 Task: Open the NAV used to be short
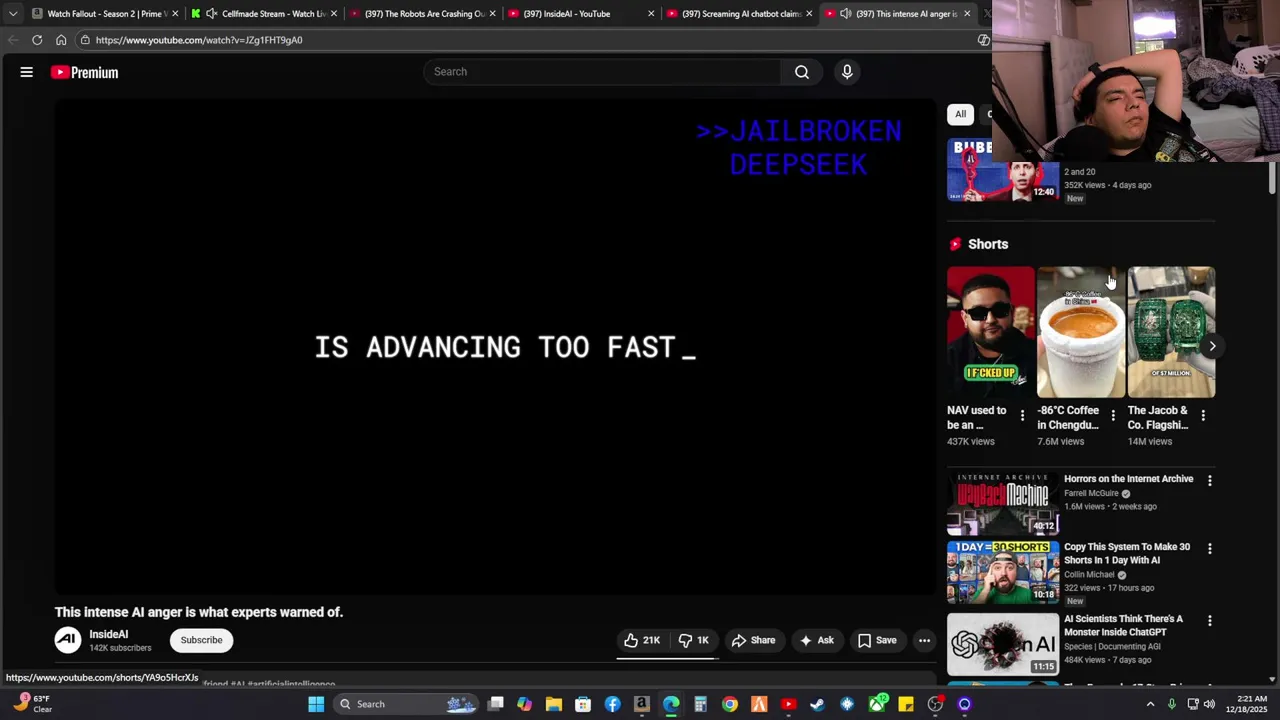point(991,332)
